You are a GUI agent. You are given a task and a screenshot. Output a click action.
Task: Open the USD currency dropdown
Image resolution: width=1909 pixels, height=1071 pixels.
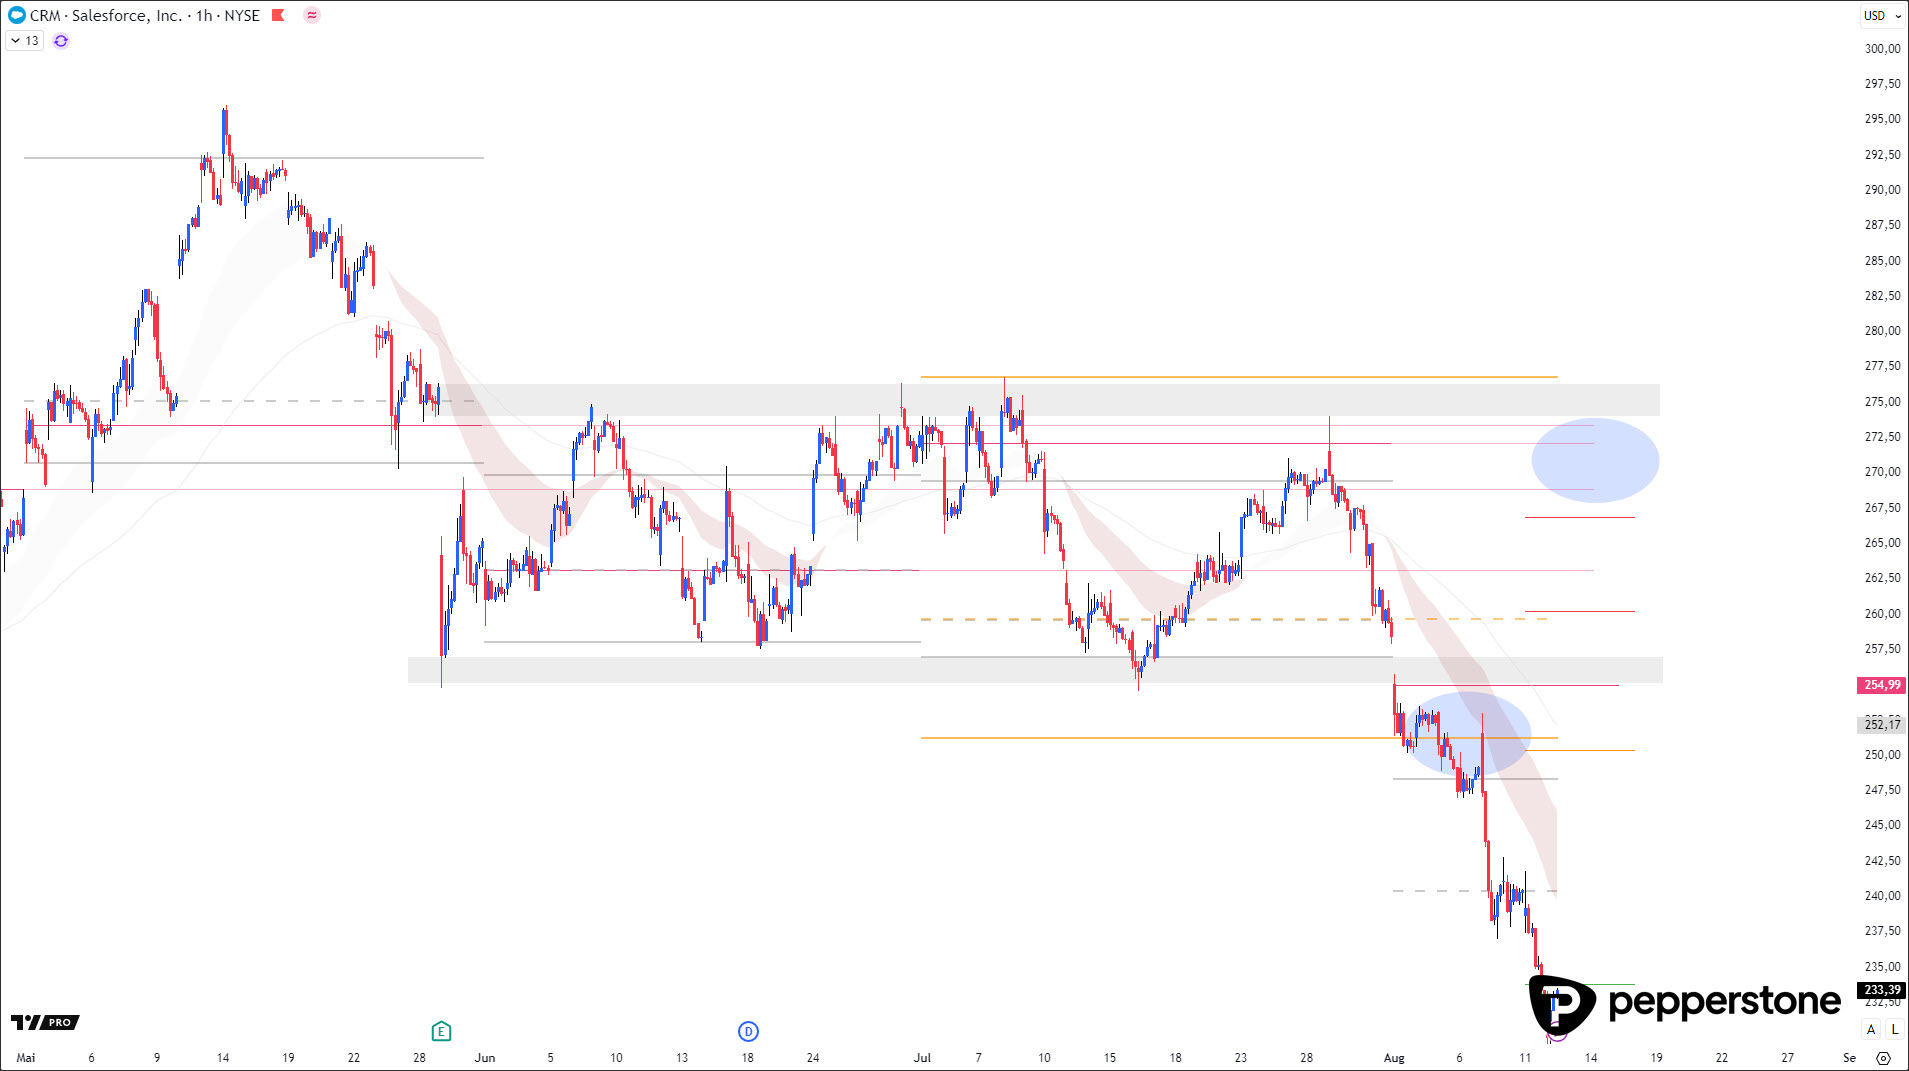tap(1883, 16)
